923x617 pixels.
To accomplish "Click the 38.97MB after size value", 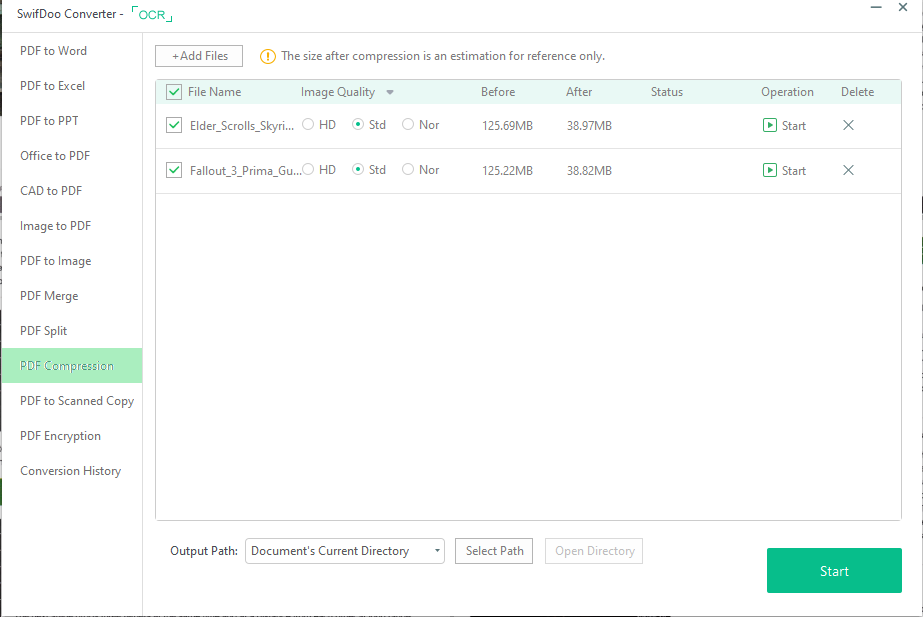I will point(589,125).
